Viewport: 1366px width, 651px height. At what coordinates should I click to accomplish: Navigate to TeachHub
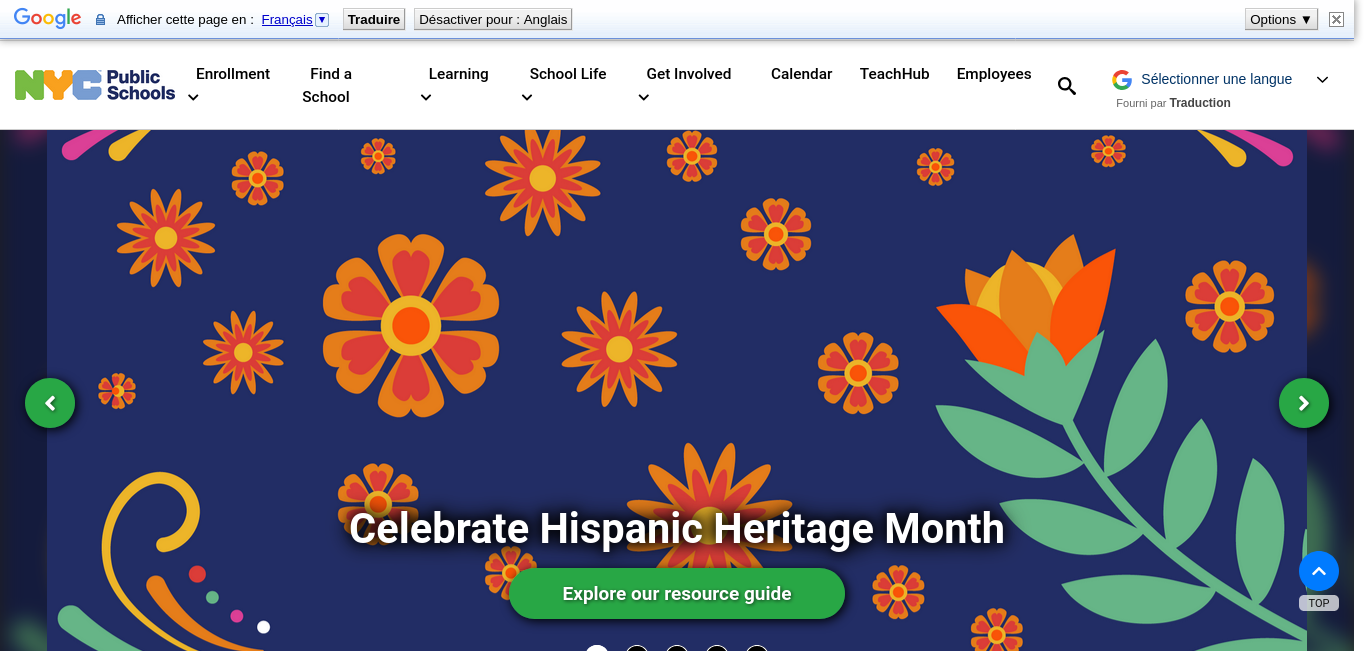[x=894, y=74]
